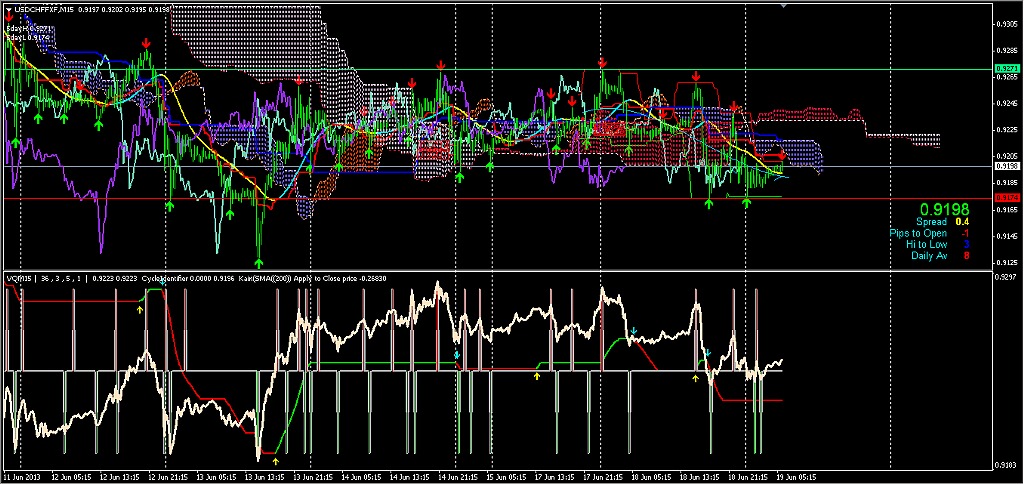Image resolution: width=1024 pixels, height=484 pixels.
Task: Select the yellow up arrow near 12 Jun 13:15 in indicator
Action: pos(140,310)
